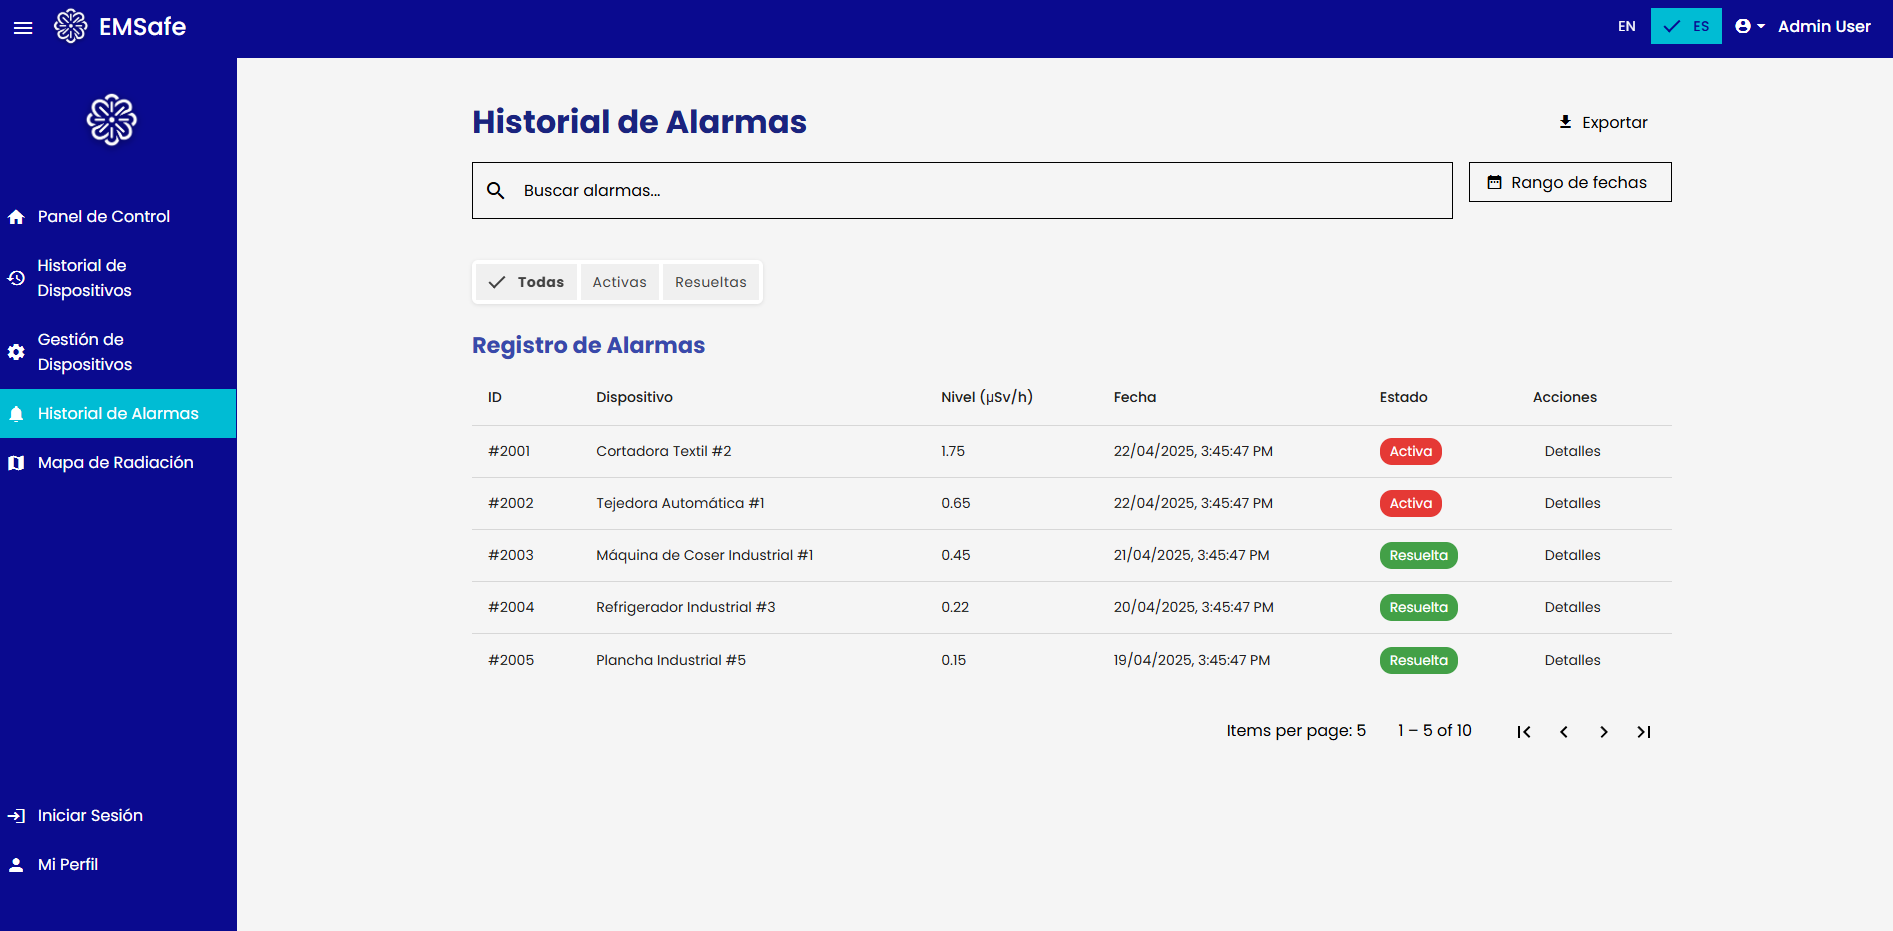Viewport: 1893px width, 931px height.
Task: Click the Fecha column header
Action: pyautogui.click(x=1135, y=398)
